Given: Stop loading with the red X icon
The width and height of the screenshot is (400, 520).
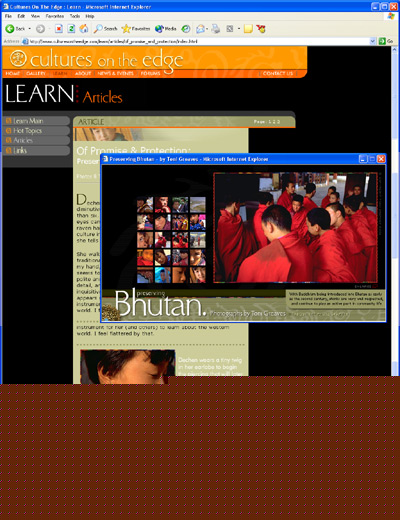Looking at the screenshot, I should (x=59, y=29).
